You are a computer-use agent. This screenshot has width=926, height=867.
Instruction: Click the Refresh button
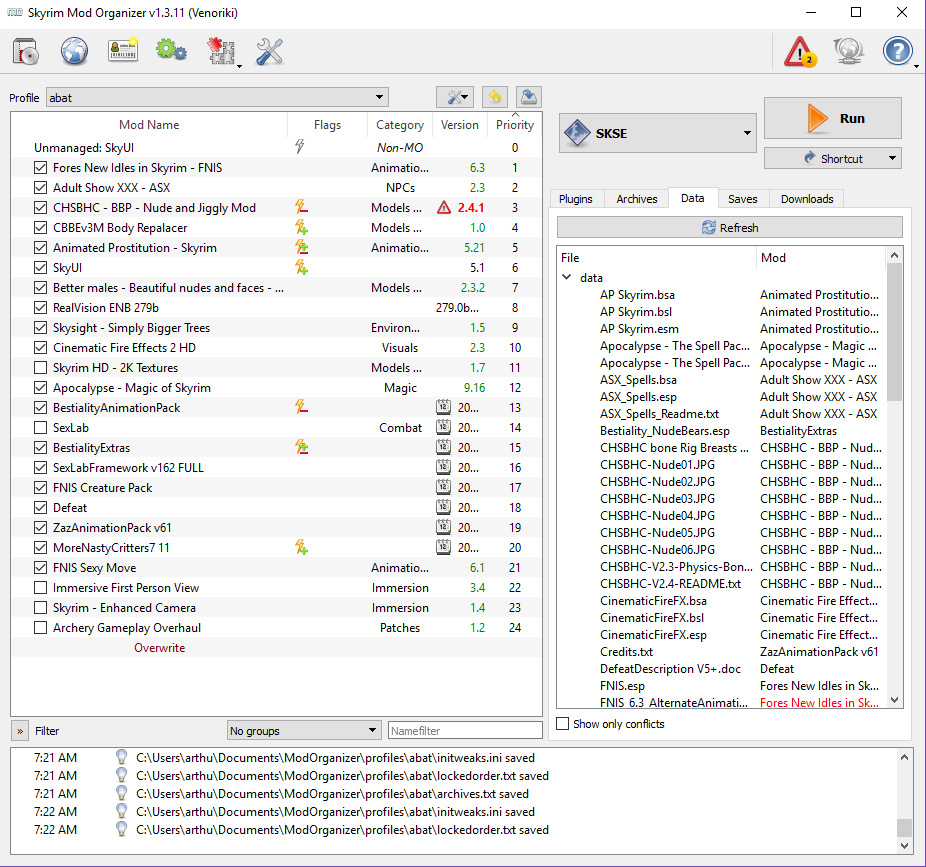729,227
